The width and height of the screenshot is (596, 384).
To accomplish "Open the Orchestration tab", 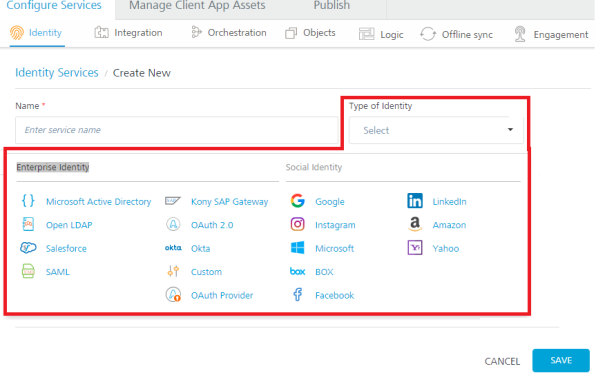I will [229, 33].
